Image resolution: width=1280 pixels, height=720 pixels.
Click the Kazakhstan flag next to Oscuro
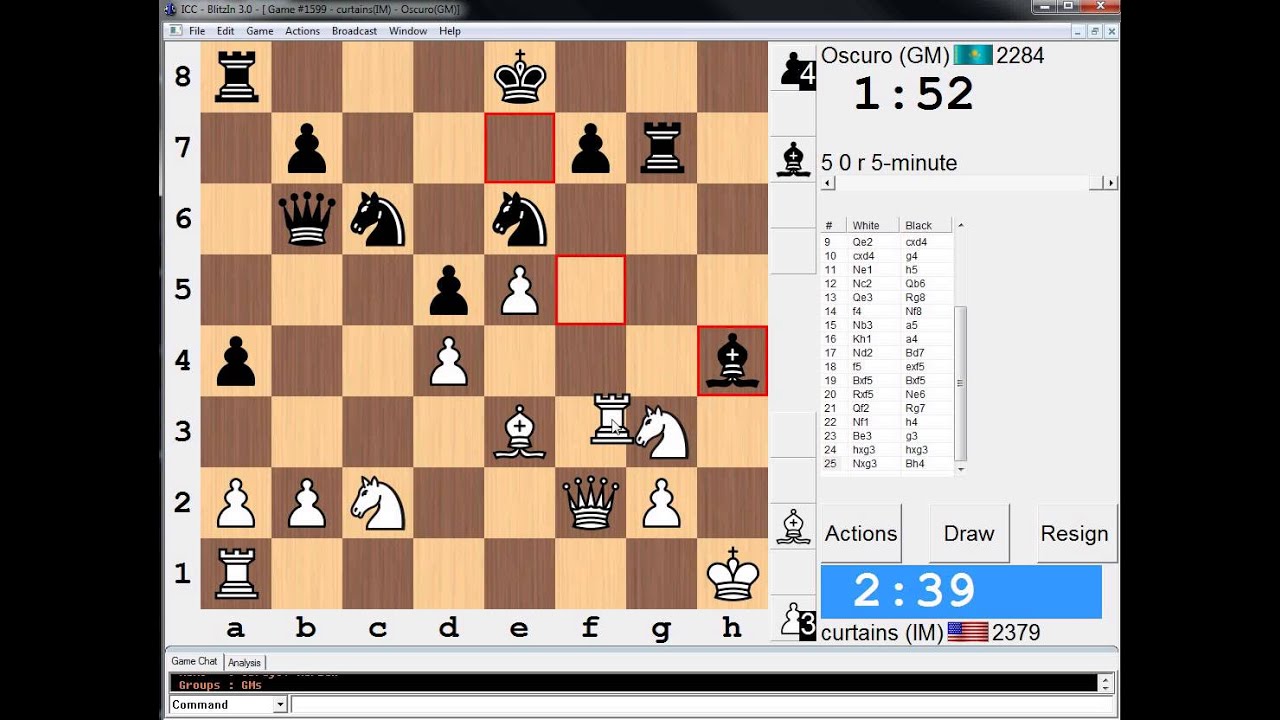tap(973, 55)
